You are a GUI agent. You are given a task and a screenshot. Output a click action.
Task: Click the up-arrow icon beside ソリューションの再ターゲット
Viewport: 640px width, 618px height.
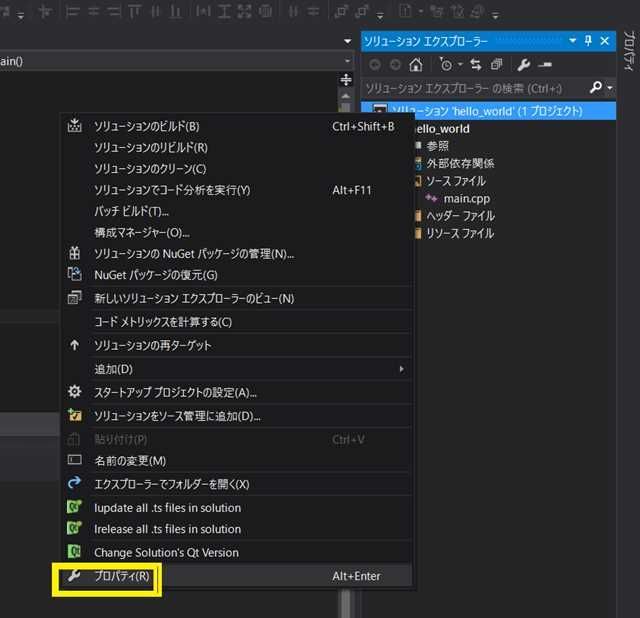click(74, 345)
